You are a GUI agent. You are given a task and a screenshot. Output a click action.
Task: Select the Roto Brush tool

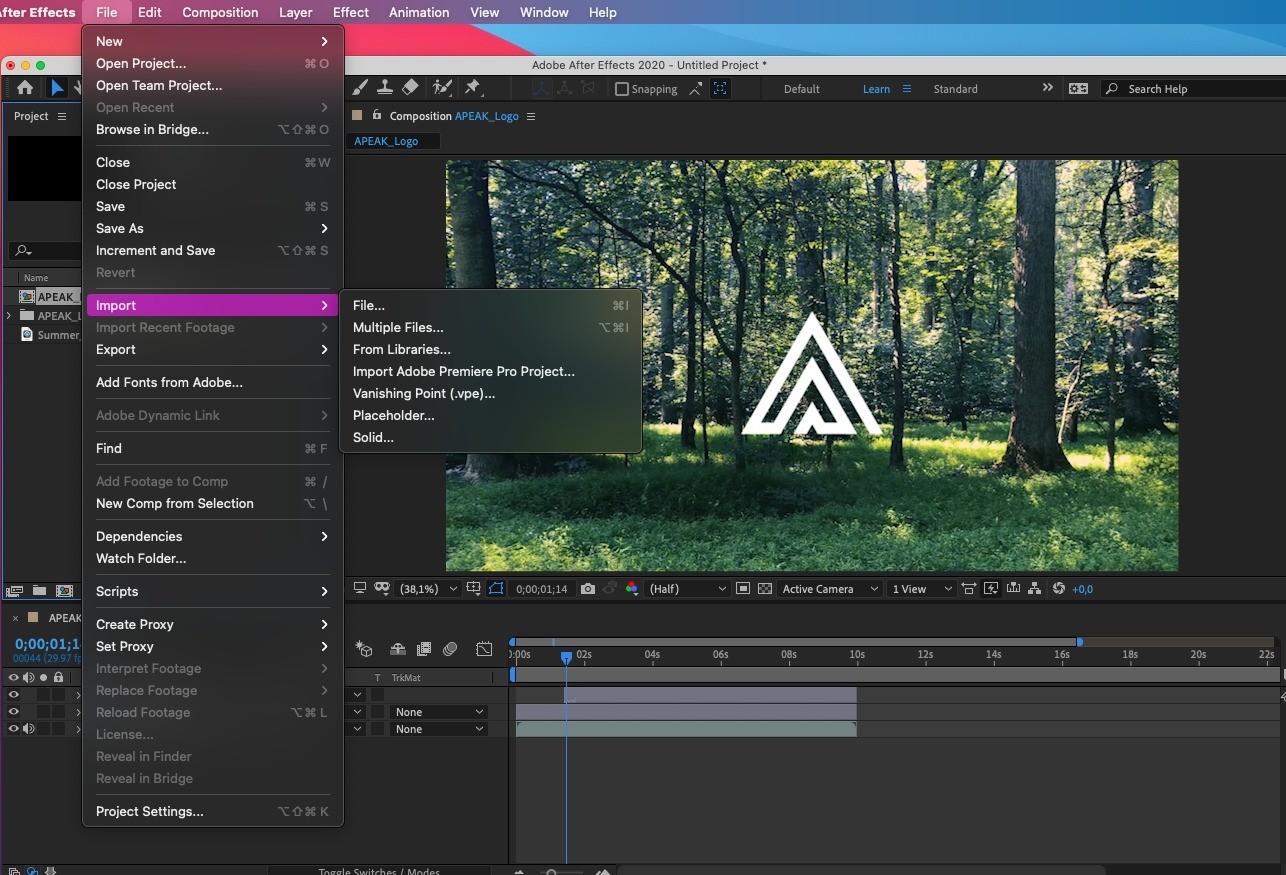441,88
